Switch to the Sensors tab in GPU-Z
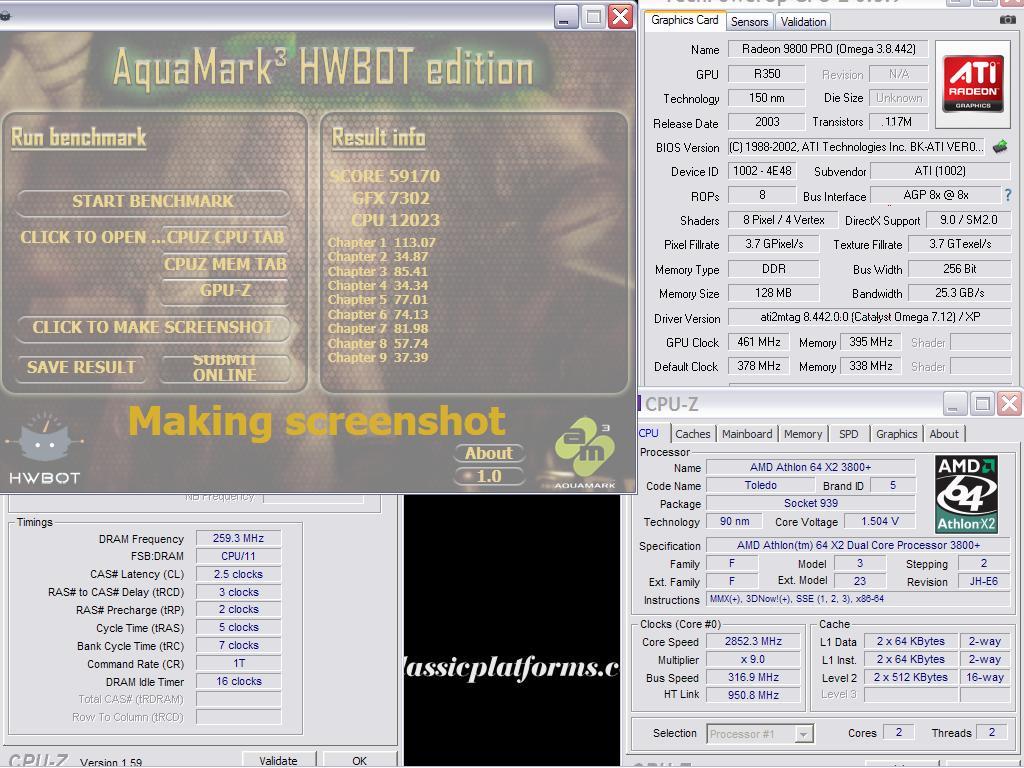The image size is (1024, 768). 749,22
